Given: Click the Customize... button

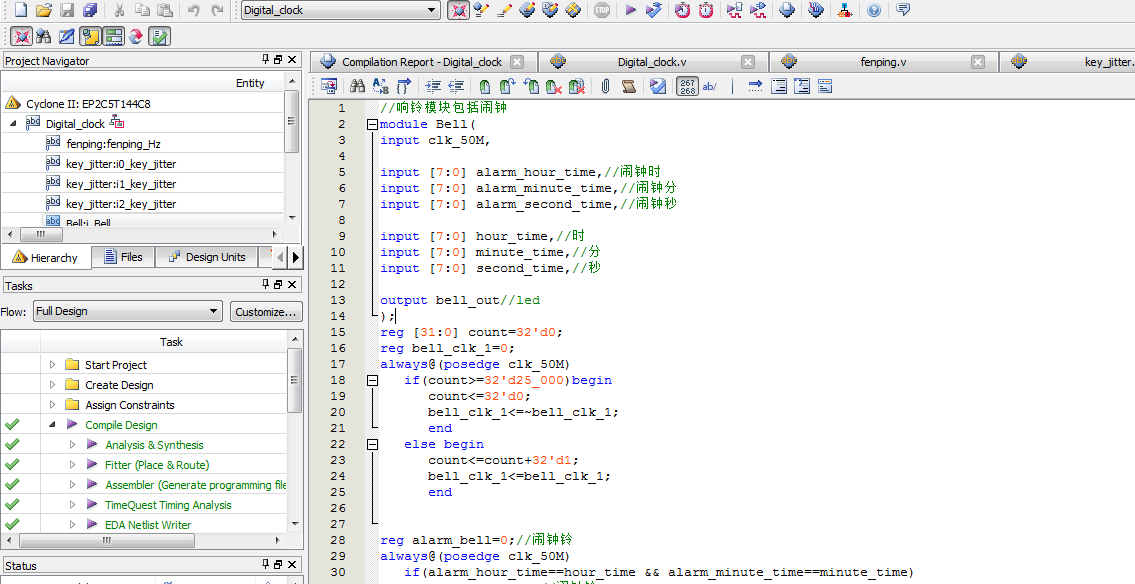Looking at the screenshot, I should click(x=266, y=311).
